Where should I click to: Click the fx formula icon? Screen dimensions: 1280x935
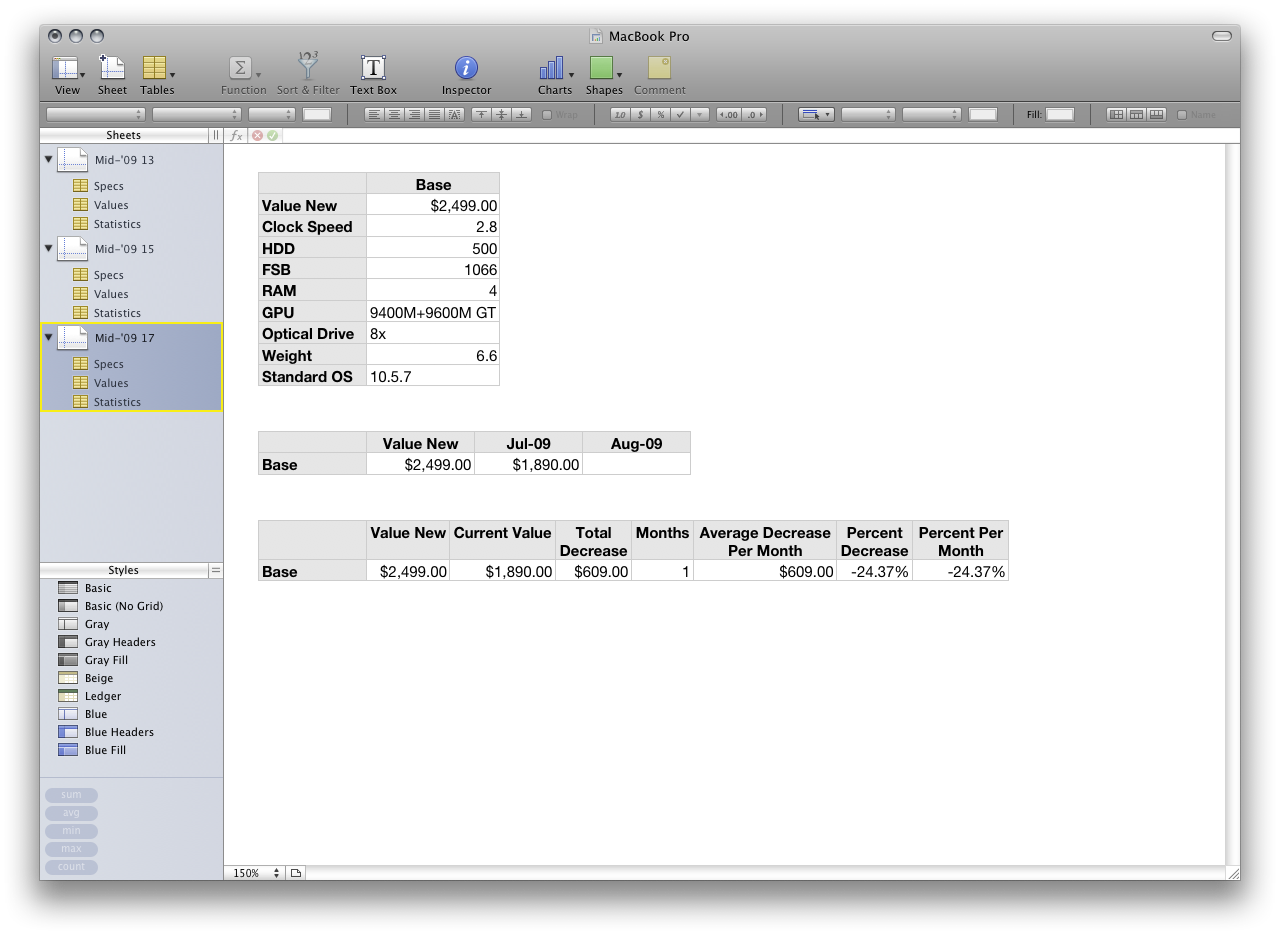point(237,135)
